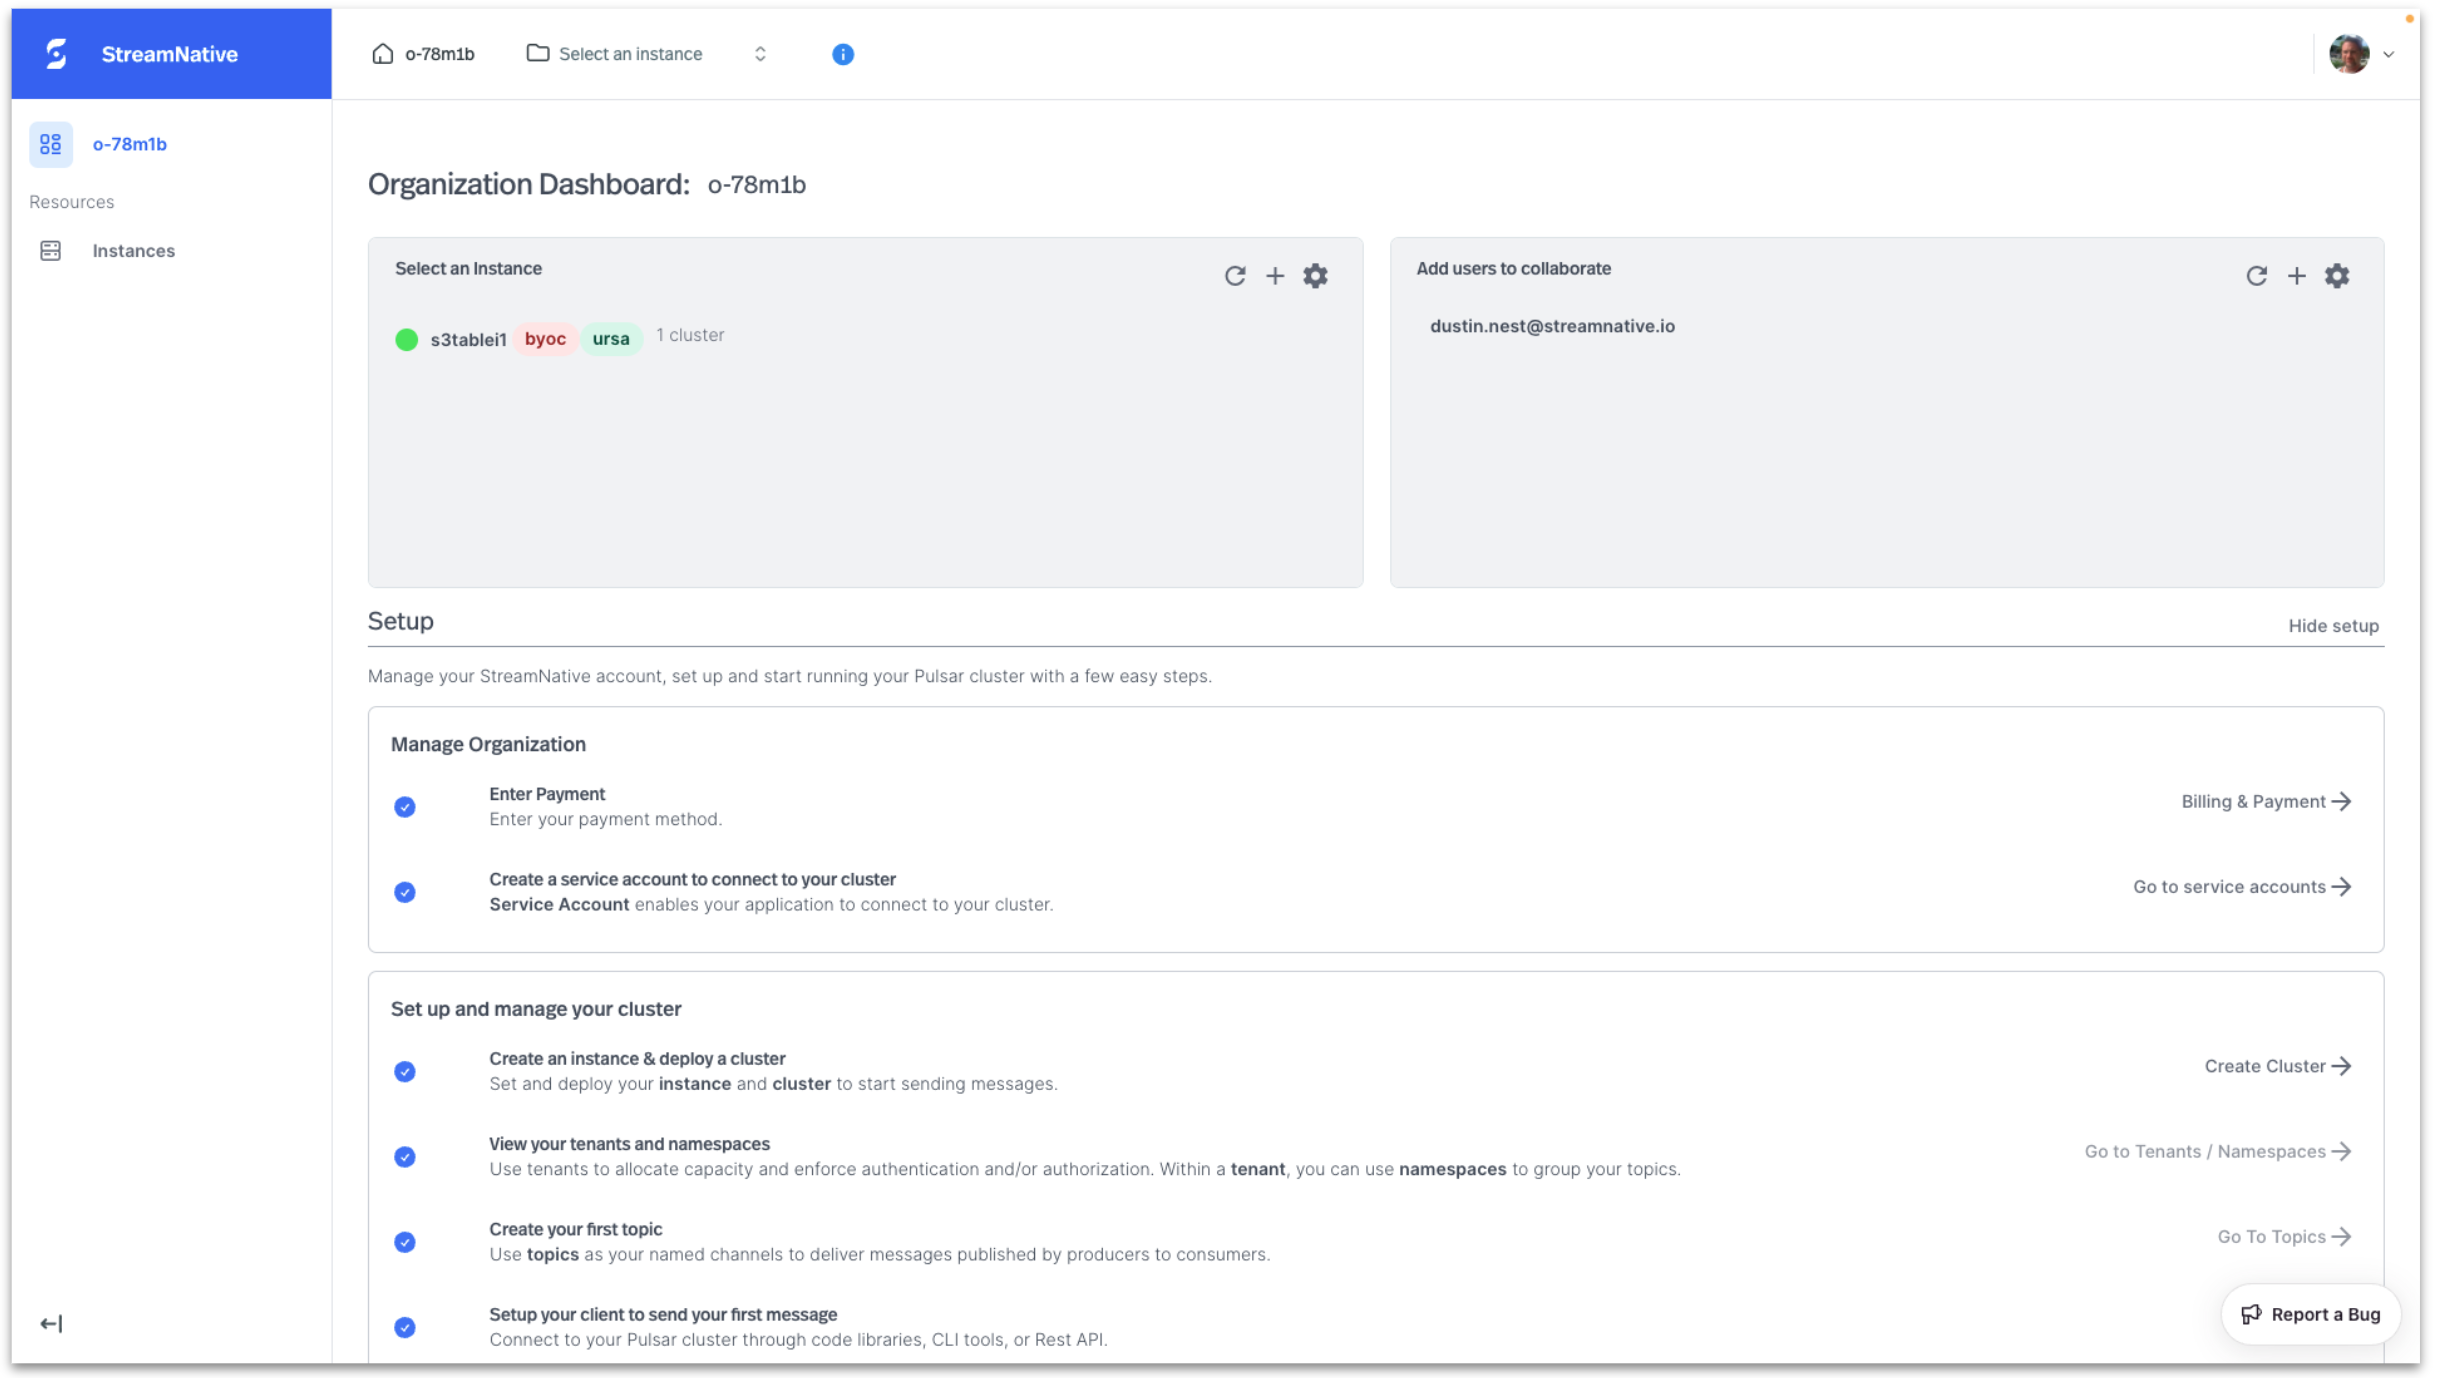The image size is (2437, 1378).
Task: Refresh the Select an Instance panel
Action: tap(1236, 276)
